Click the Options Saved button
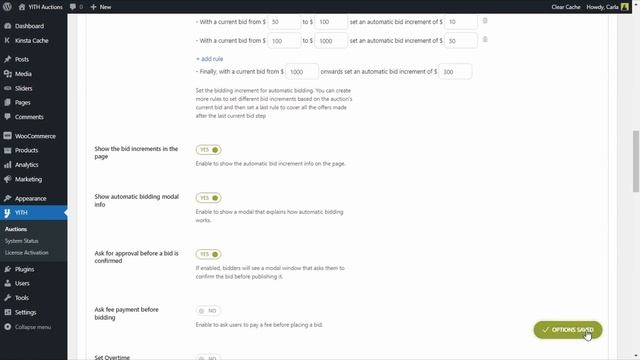 click(x=568, y=330)
